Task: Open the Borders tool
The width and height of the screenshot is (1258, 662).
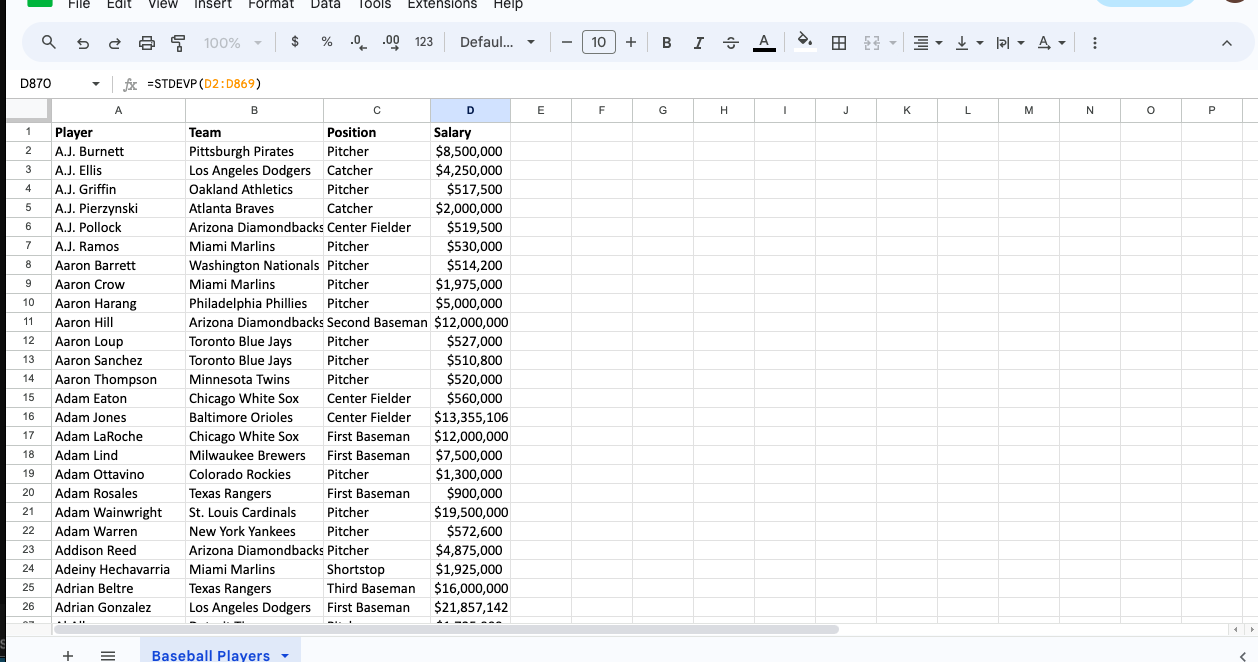Action: click(838, 42)
